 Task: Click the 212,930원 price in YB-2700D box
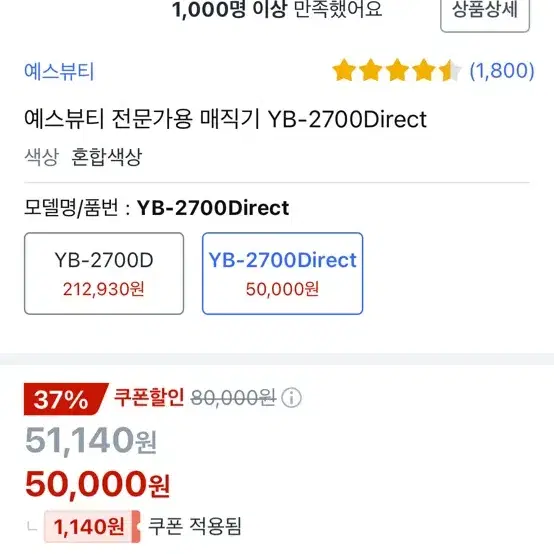click(x=104, y=289)
